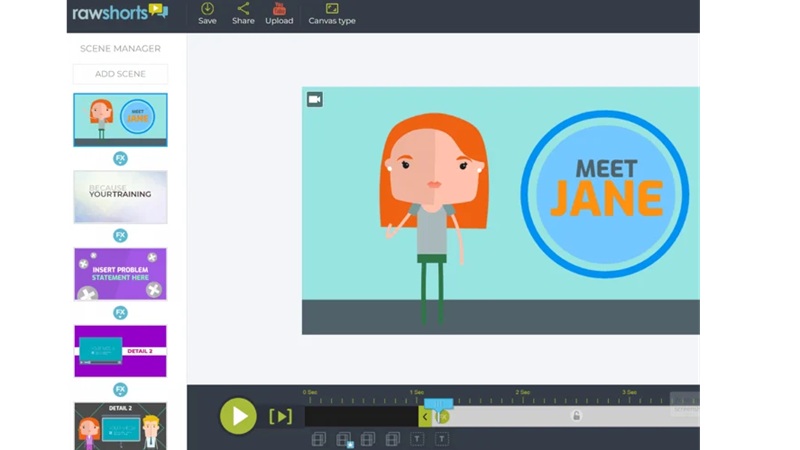Click the video camera icon on canvas

tap(314, 99)
